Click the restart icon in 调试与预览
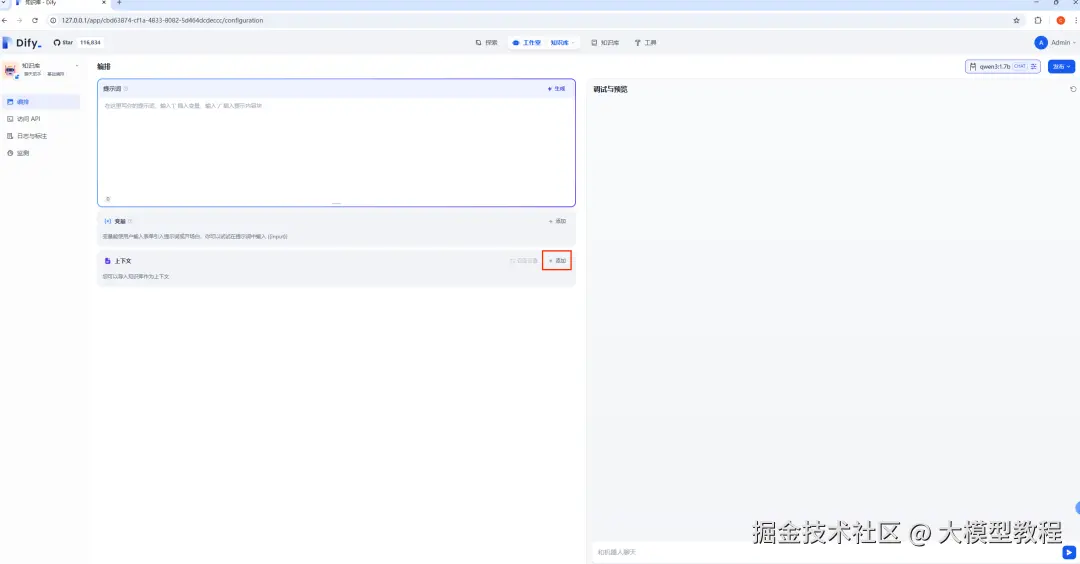The height and width of the screenshot is (564, 1080). point(1073,89)
